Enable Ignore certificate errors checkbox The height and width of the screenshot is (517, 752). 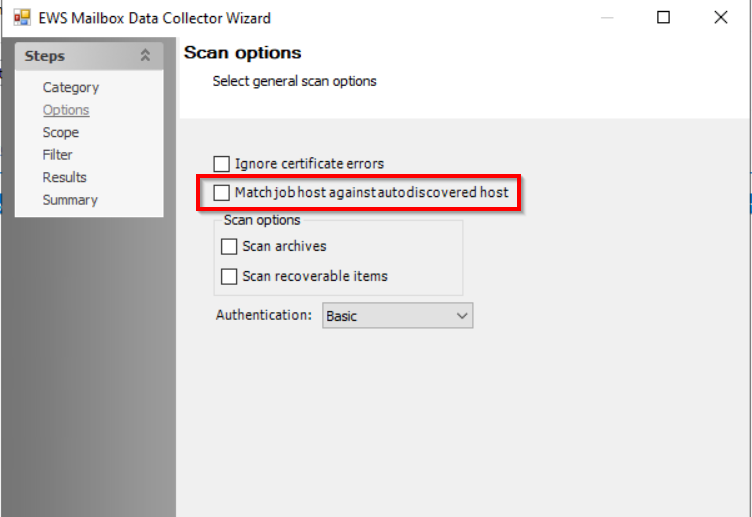point(222,163)
